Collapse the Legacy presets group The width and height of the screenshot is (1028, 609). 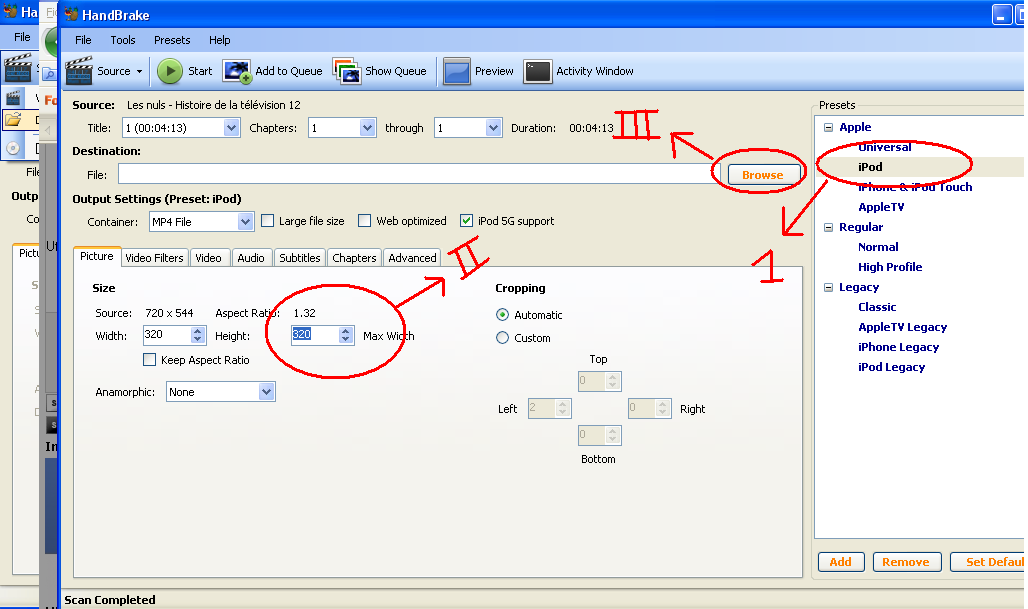pyautogui.click(x=829, y=287)
